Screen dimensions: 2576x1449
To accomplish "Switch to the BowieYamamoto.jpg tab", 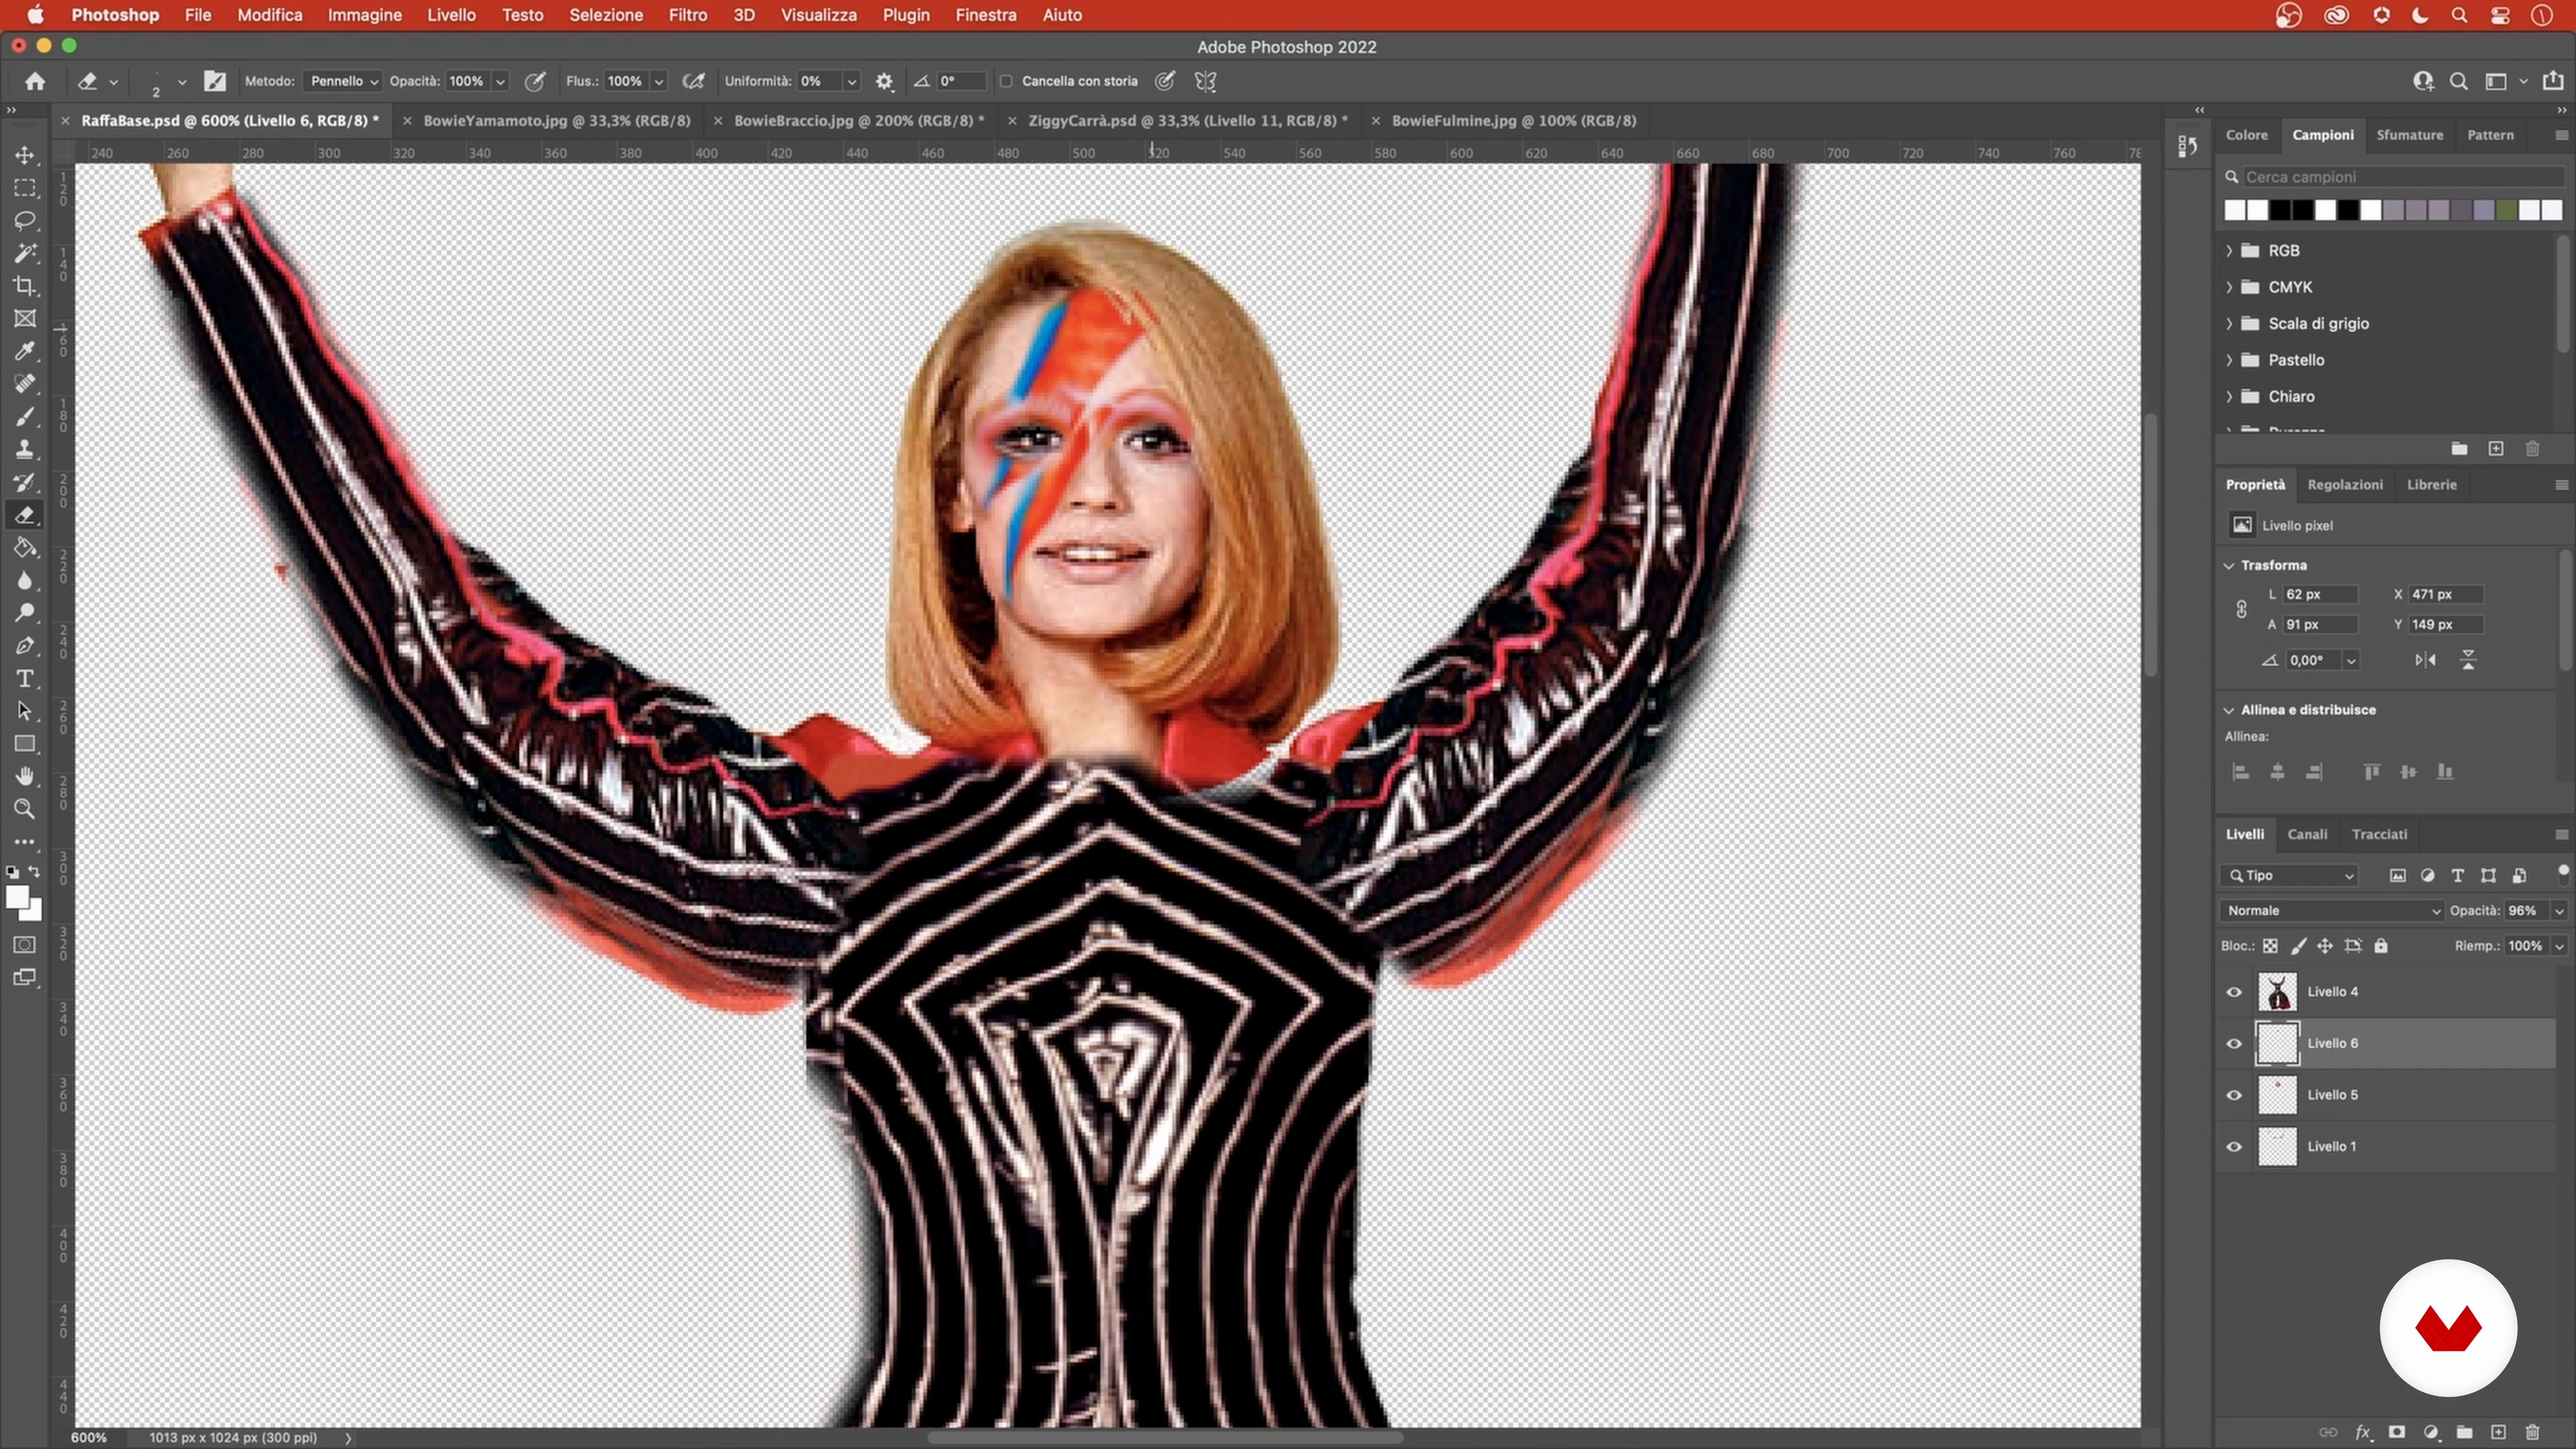I will point(556,120).
